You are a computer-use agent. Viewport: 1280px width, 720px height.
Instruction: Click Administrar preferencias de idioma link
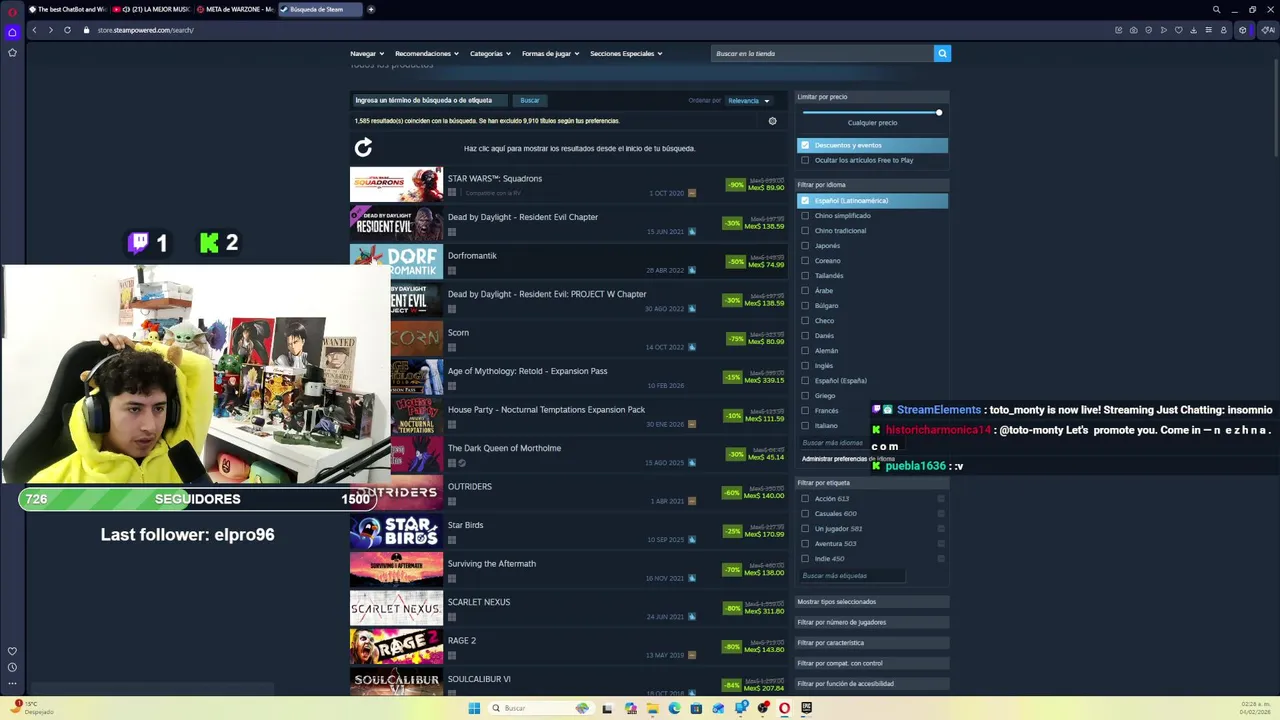(x=848, y=459)
